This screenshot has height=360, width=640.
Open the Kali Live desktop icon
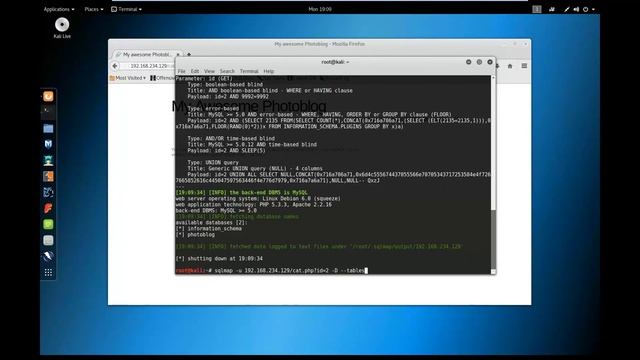(62, 28)
